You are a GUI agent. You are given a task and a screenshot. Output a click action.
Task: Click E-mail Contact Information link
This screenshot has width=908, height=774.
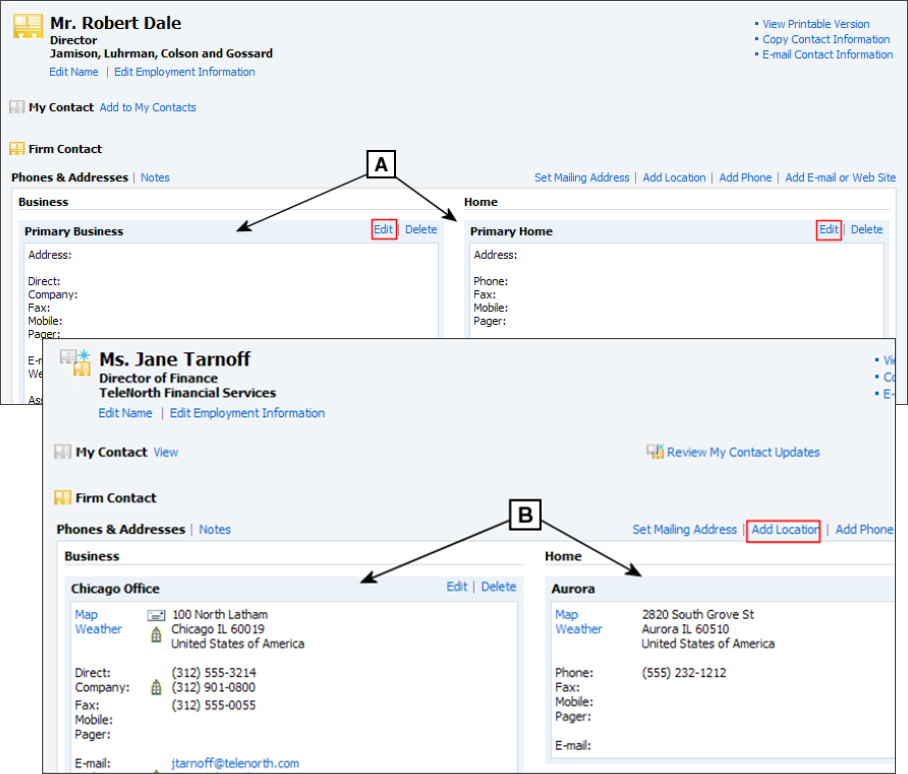click(x=828, y=54)
